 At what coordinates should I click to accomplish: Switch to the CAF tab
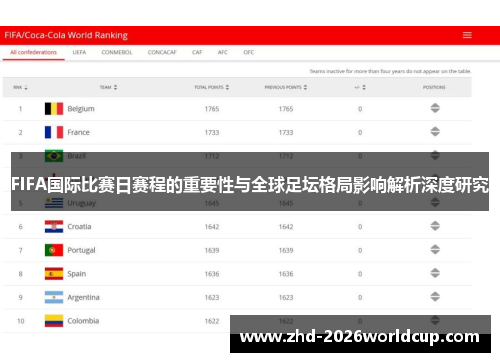click(x=197, y=52)
